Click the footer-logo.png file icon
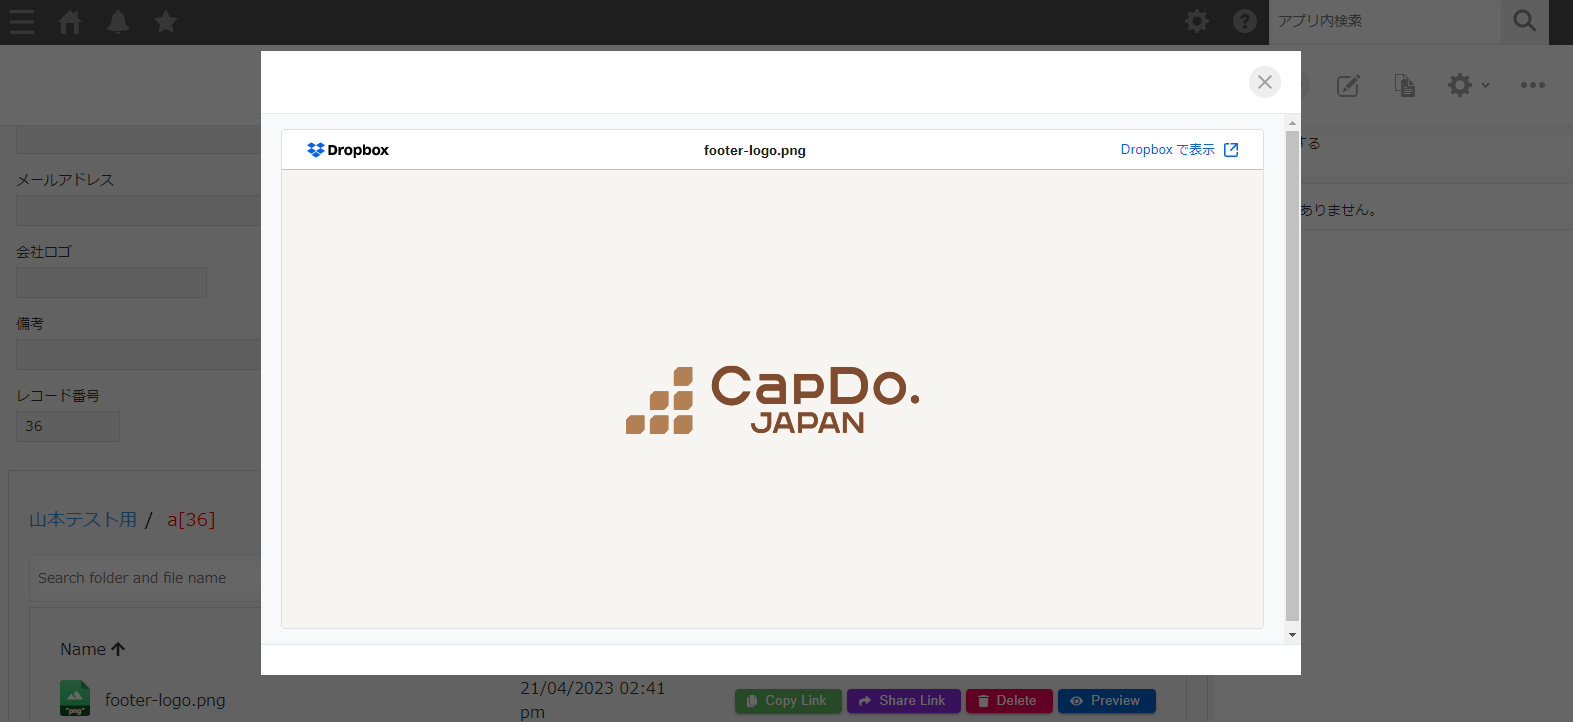Viewport: 1573px width, 722px height. [75, 698]
